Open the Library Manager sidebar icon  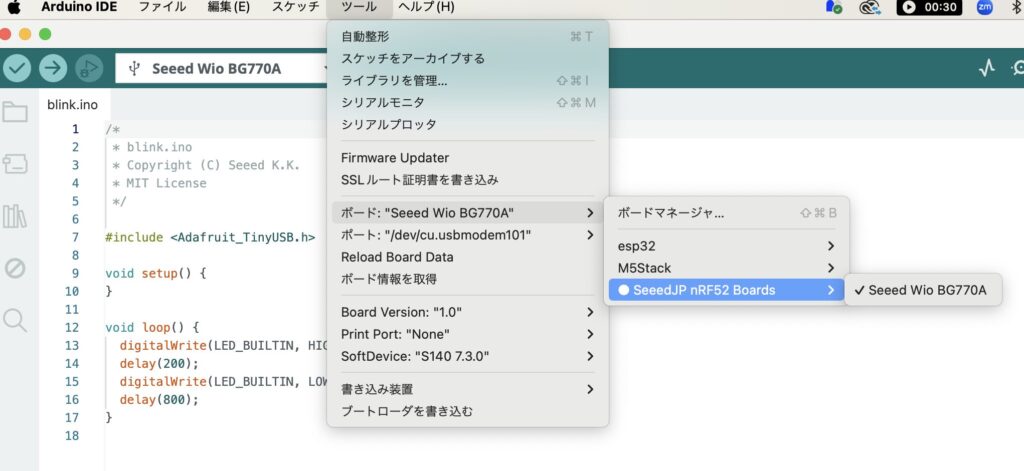(15, 216)
